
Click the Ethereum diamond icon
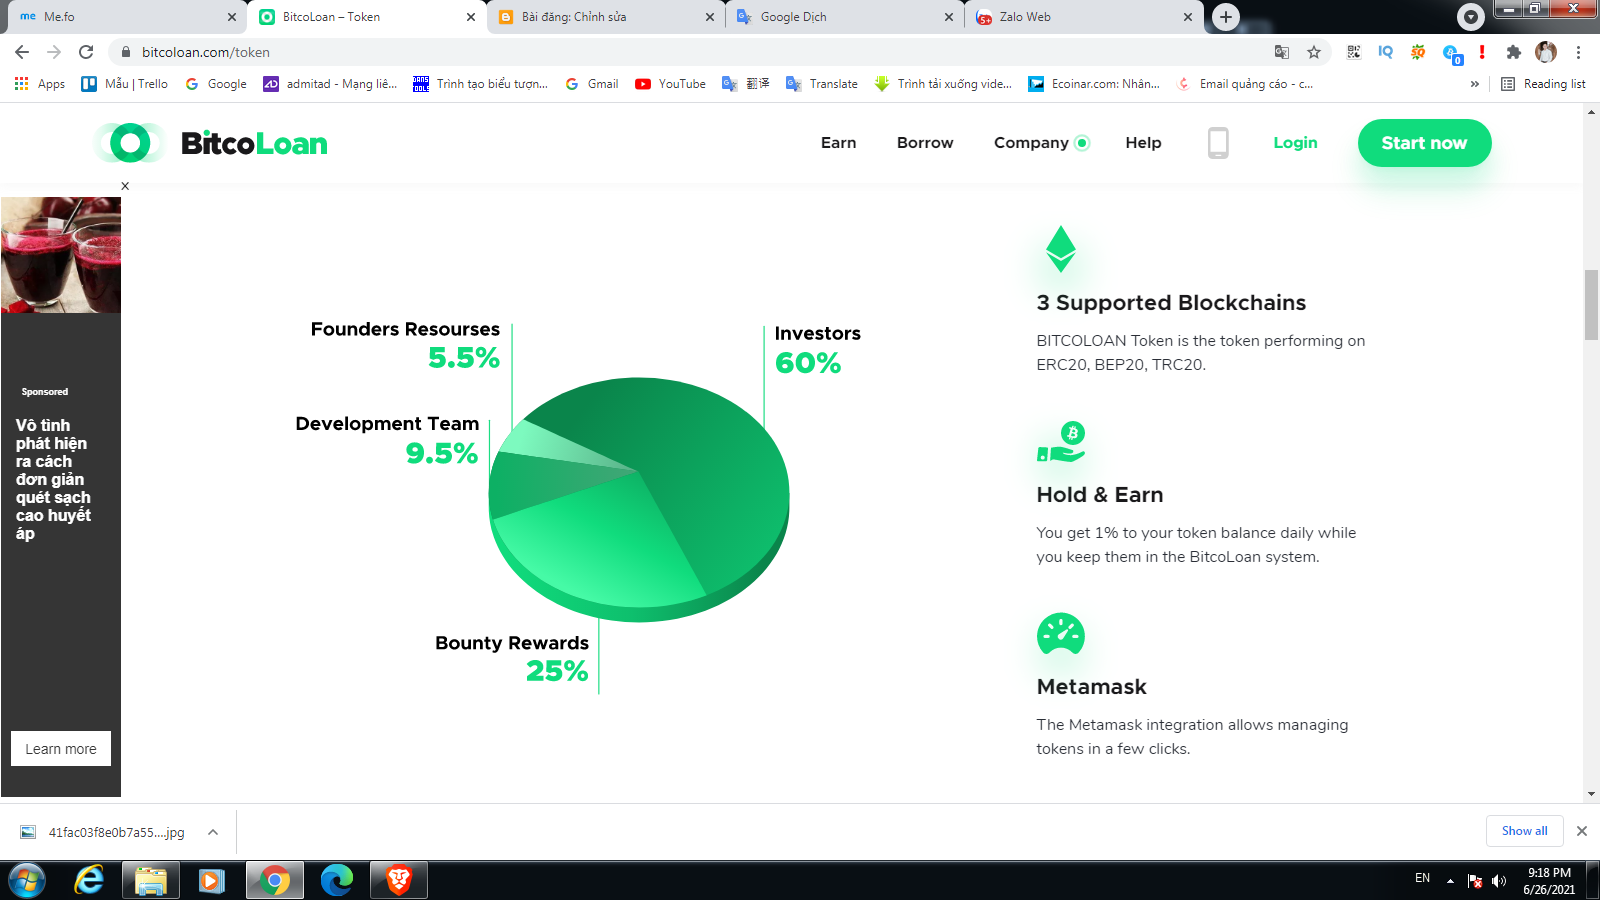(x=1060, y=249)
